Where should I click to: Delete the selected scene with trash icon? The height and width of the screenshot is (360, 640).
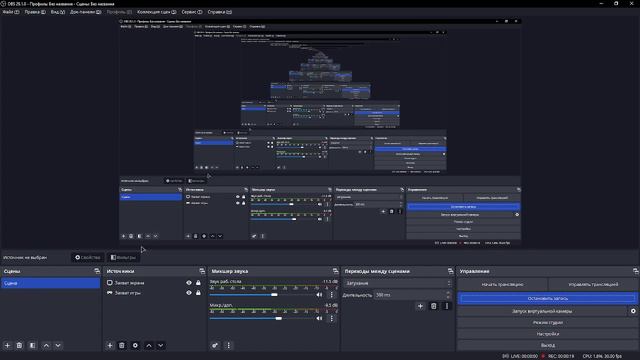point(19,345)
